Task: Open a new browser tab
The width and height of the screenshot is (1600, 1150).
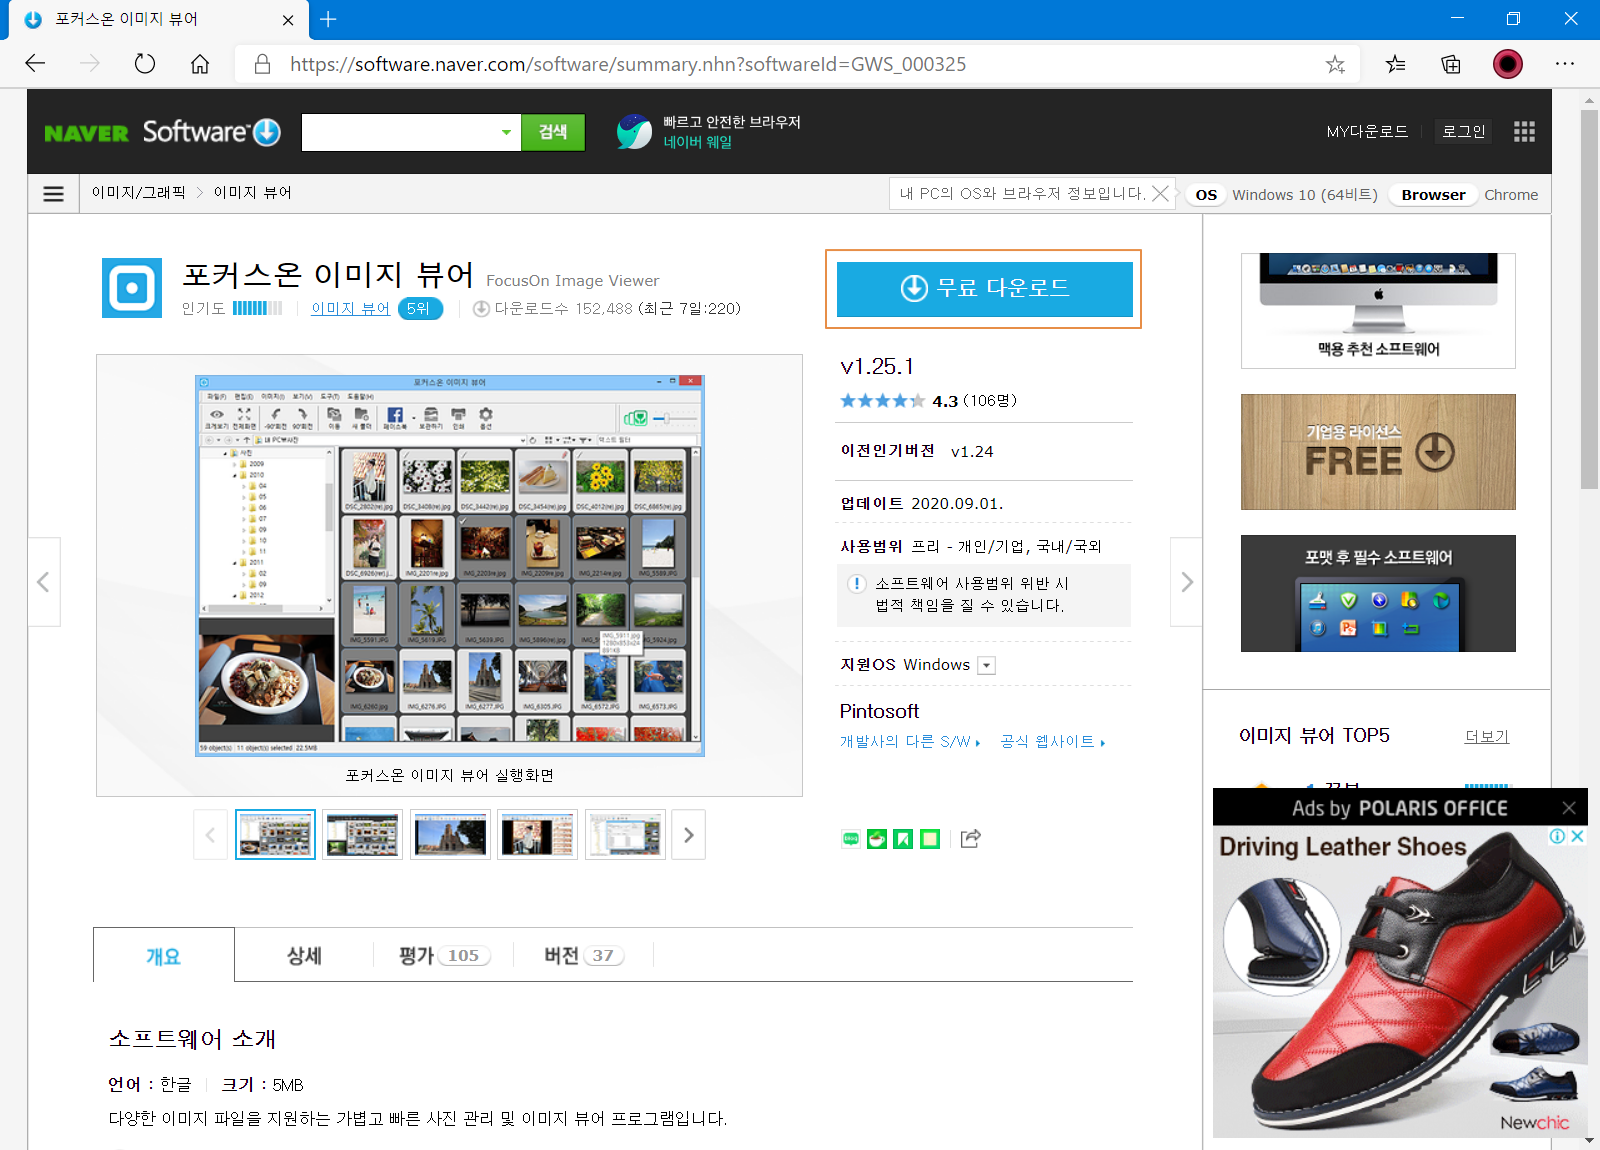Action: pos(328,19)
